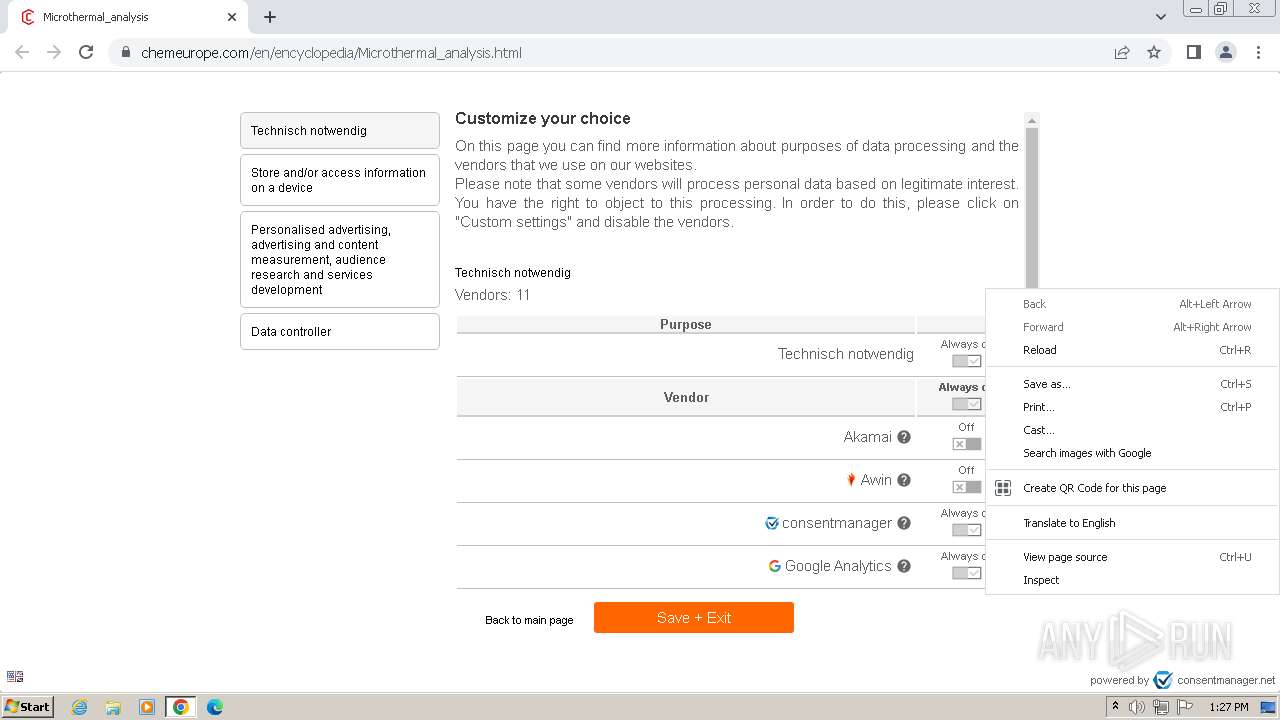Open the browser side panel icon
The width and height of the screenshot is (1280, 720).
(1193, 52)
